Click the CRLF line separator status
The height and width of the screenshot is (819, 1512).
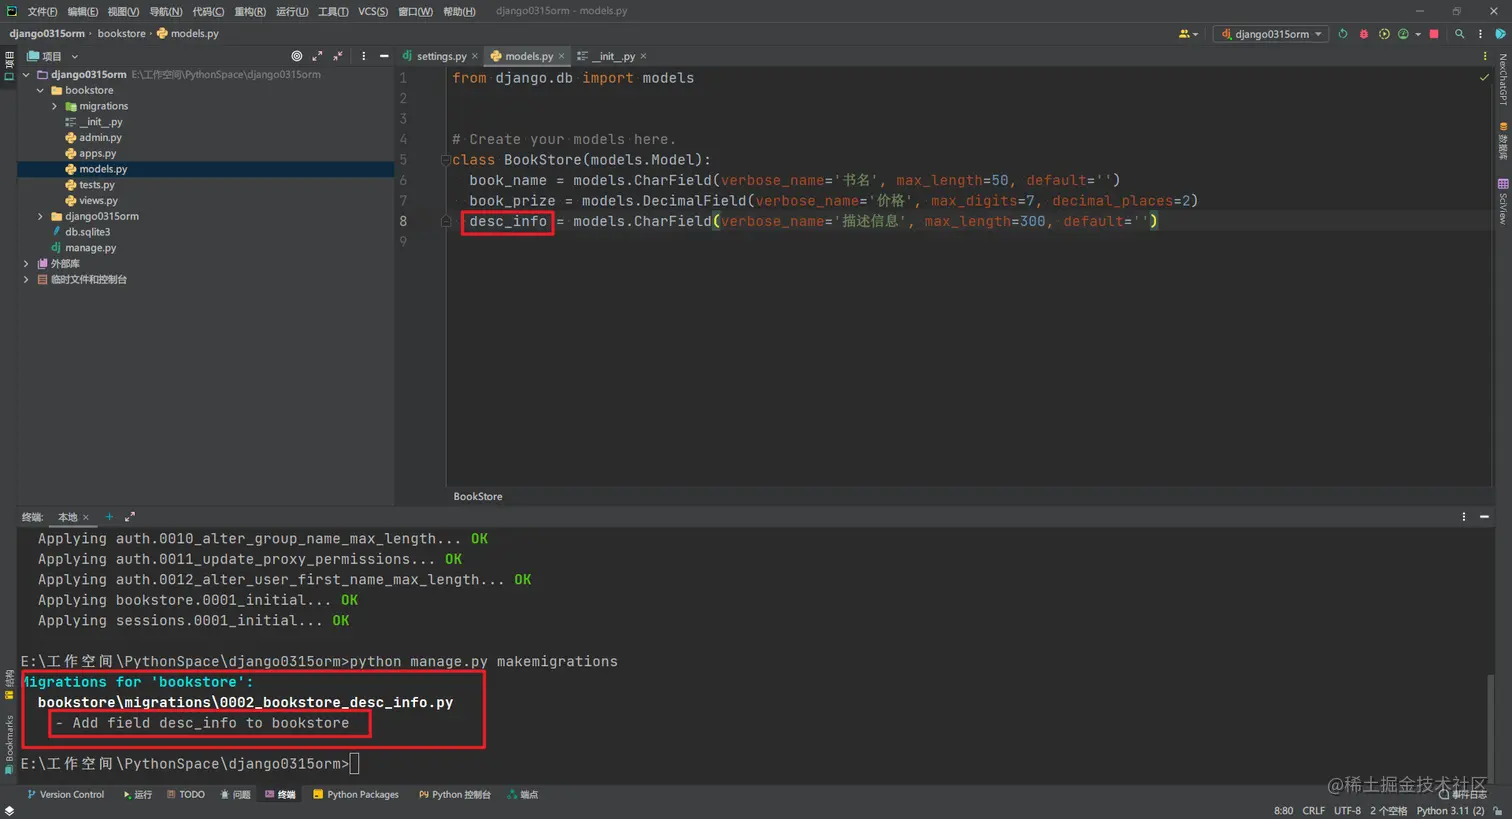1313,810
